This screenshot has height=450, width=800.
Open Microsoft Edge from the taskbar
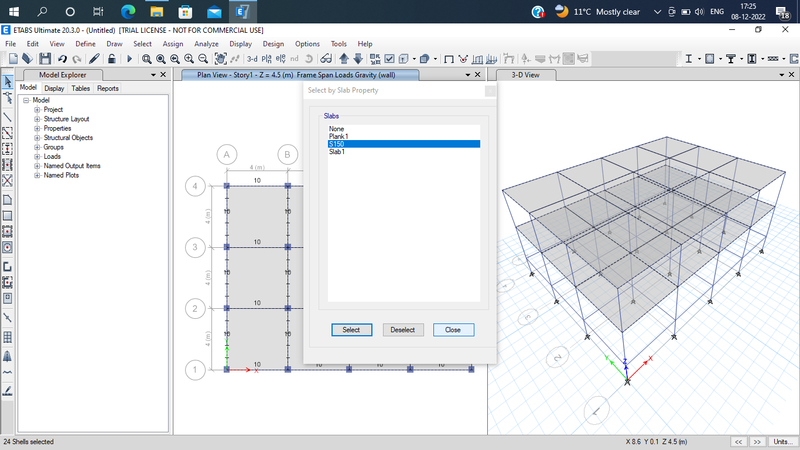[x=128, y=11]
